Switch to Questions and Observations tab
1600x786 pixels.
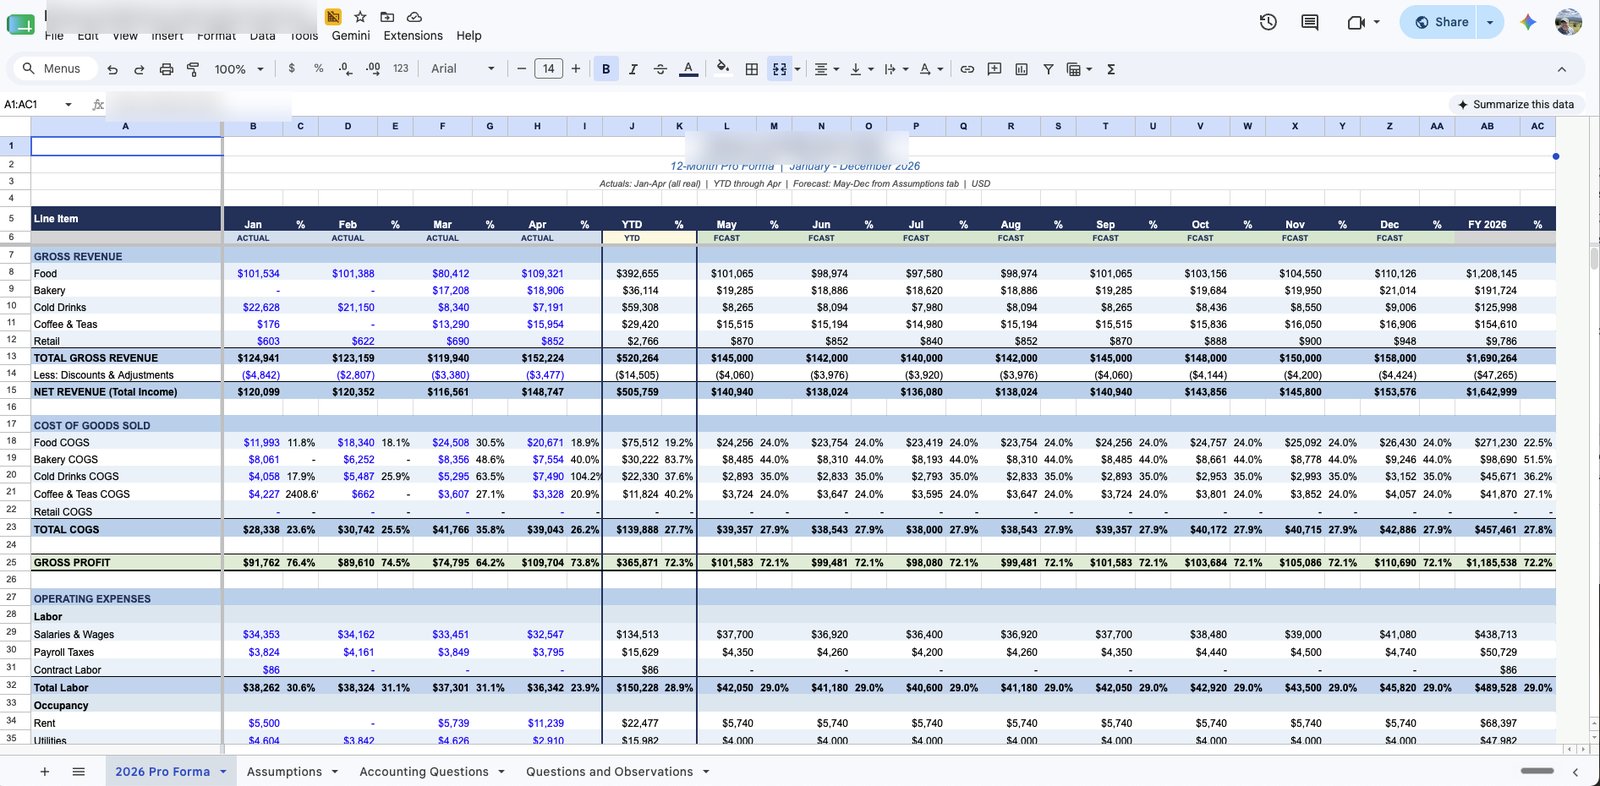coord(609,771)
